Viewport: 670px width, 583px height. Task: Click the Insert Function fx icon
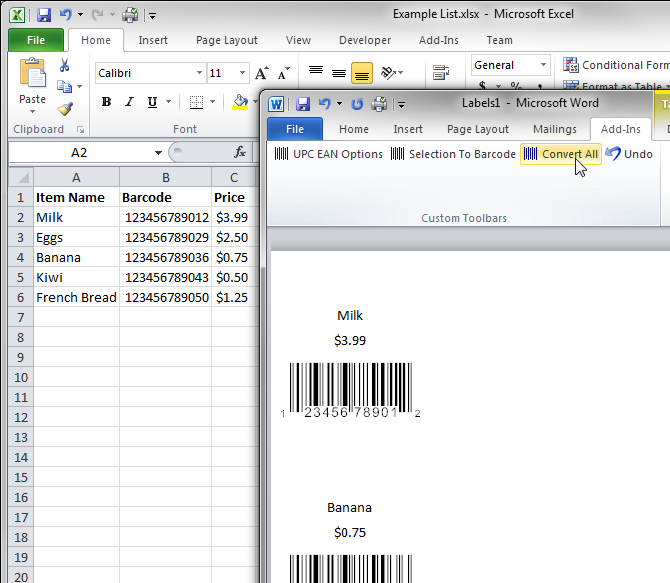coord(240,152)
